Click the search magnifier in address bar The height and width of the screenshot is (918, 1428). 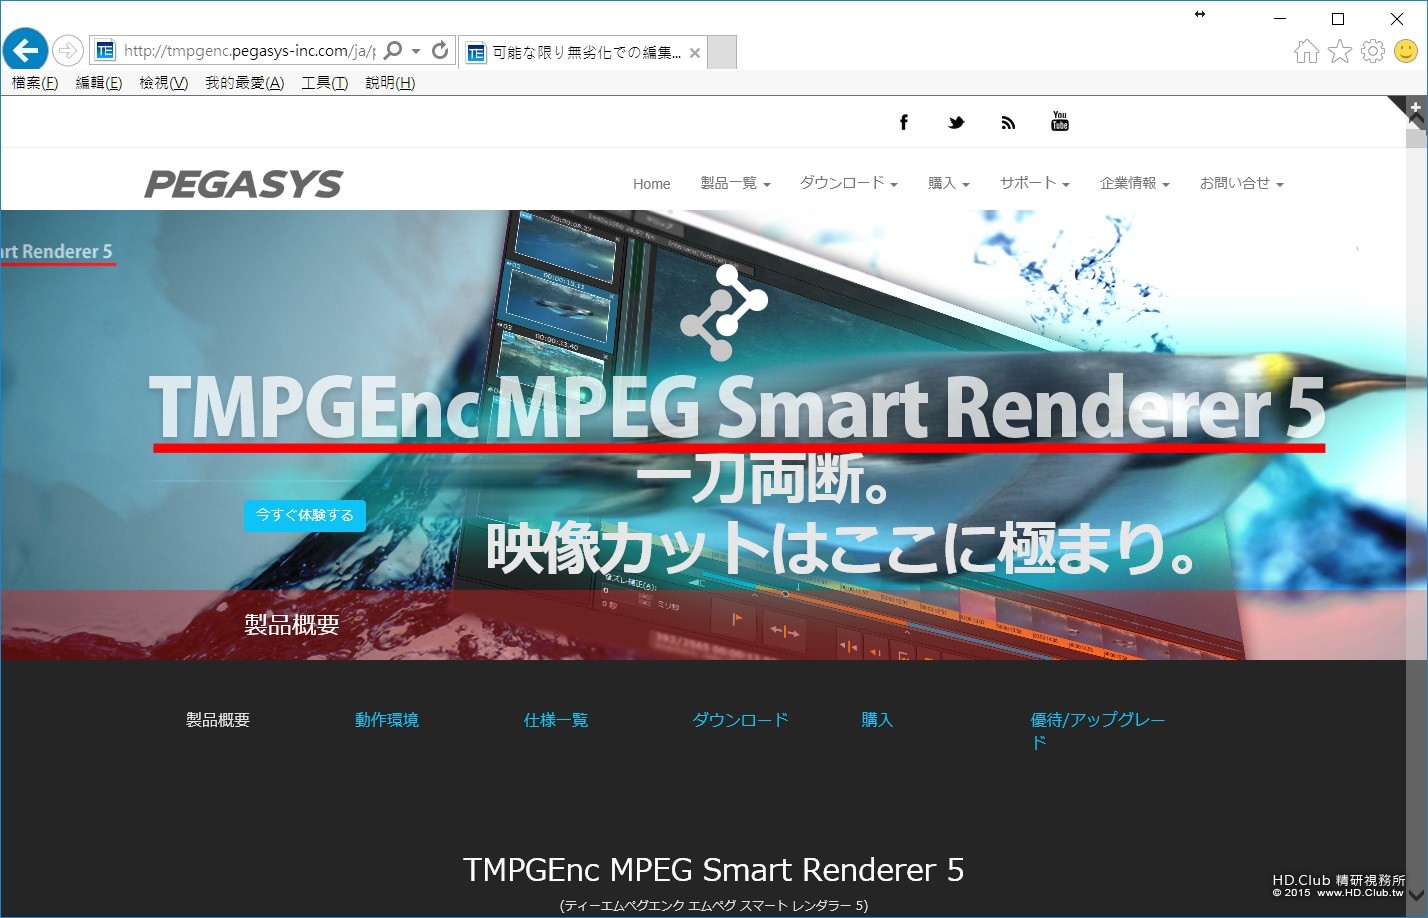coord(394,50)
